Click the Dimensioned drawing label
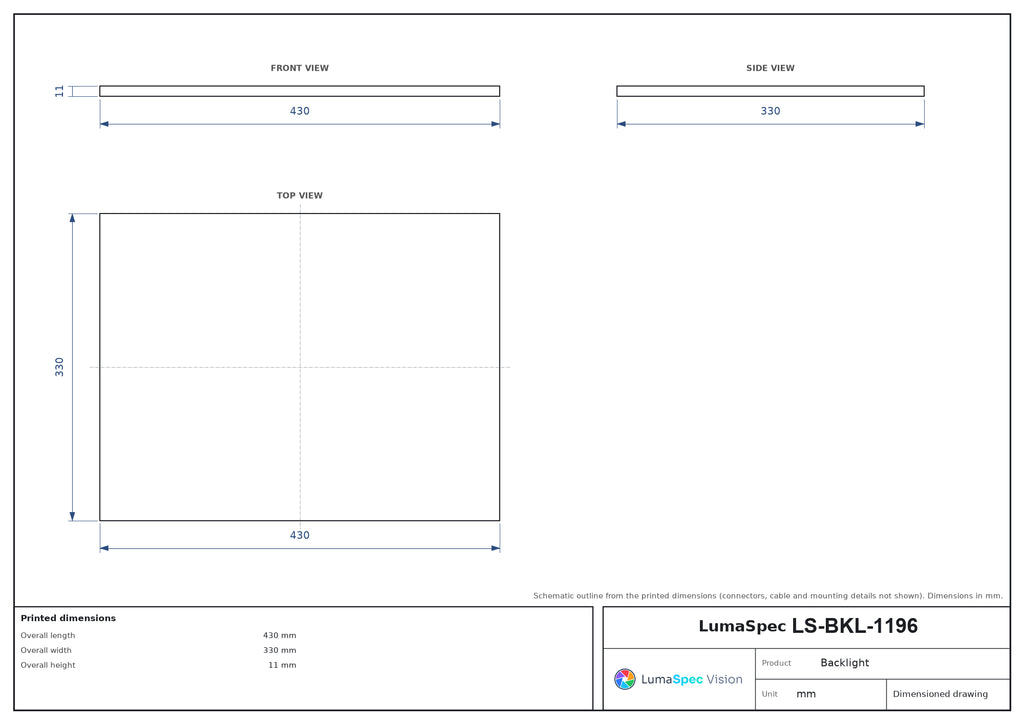This screenshot has width=1024, height=724. click(940, 694)
